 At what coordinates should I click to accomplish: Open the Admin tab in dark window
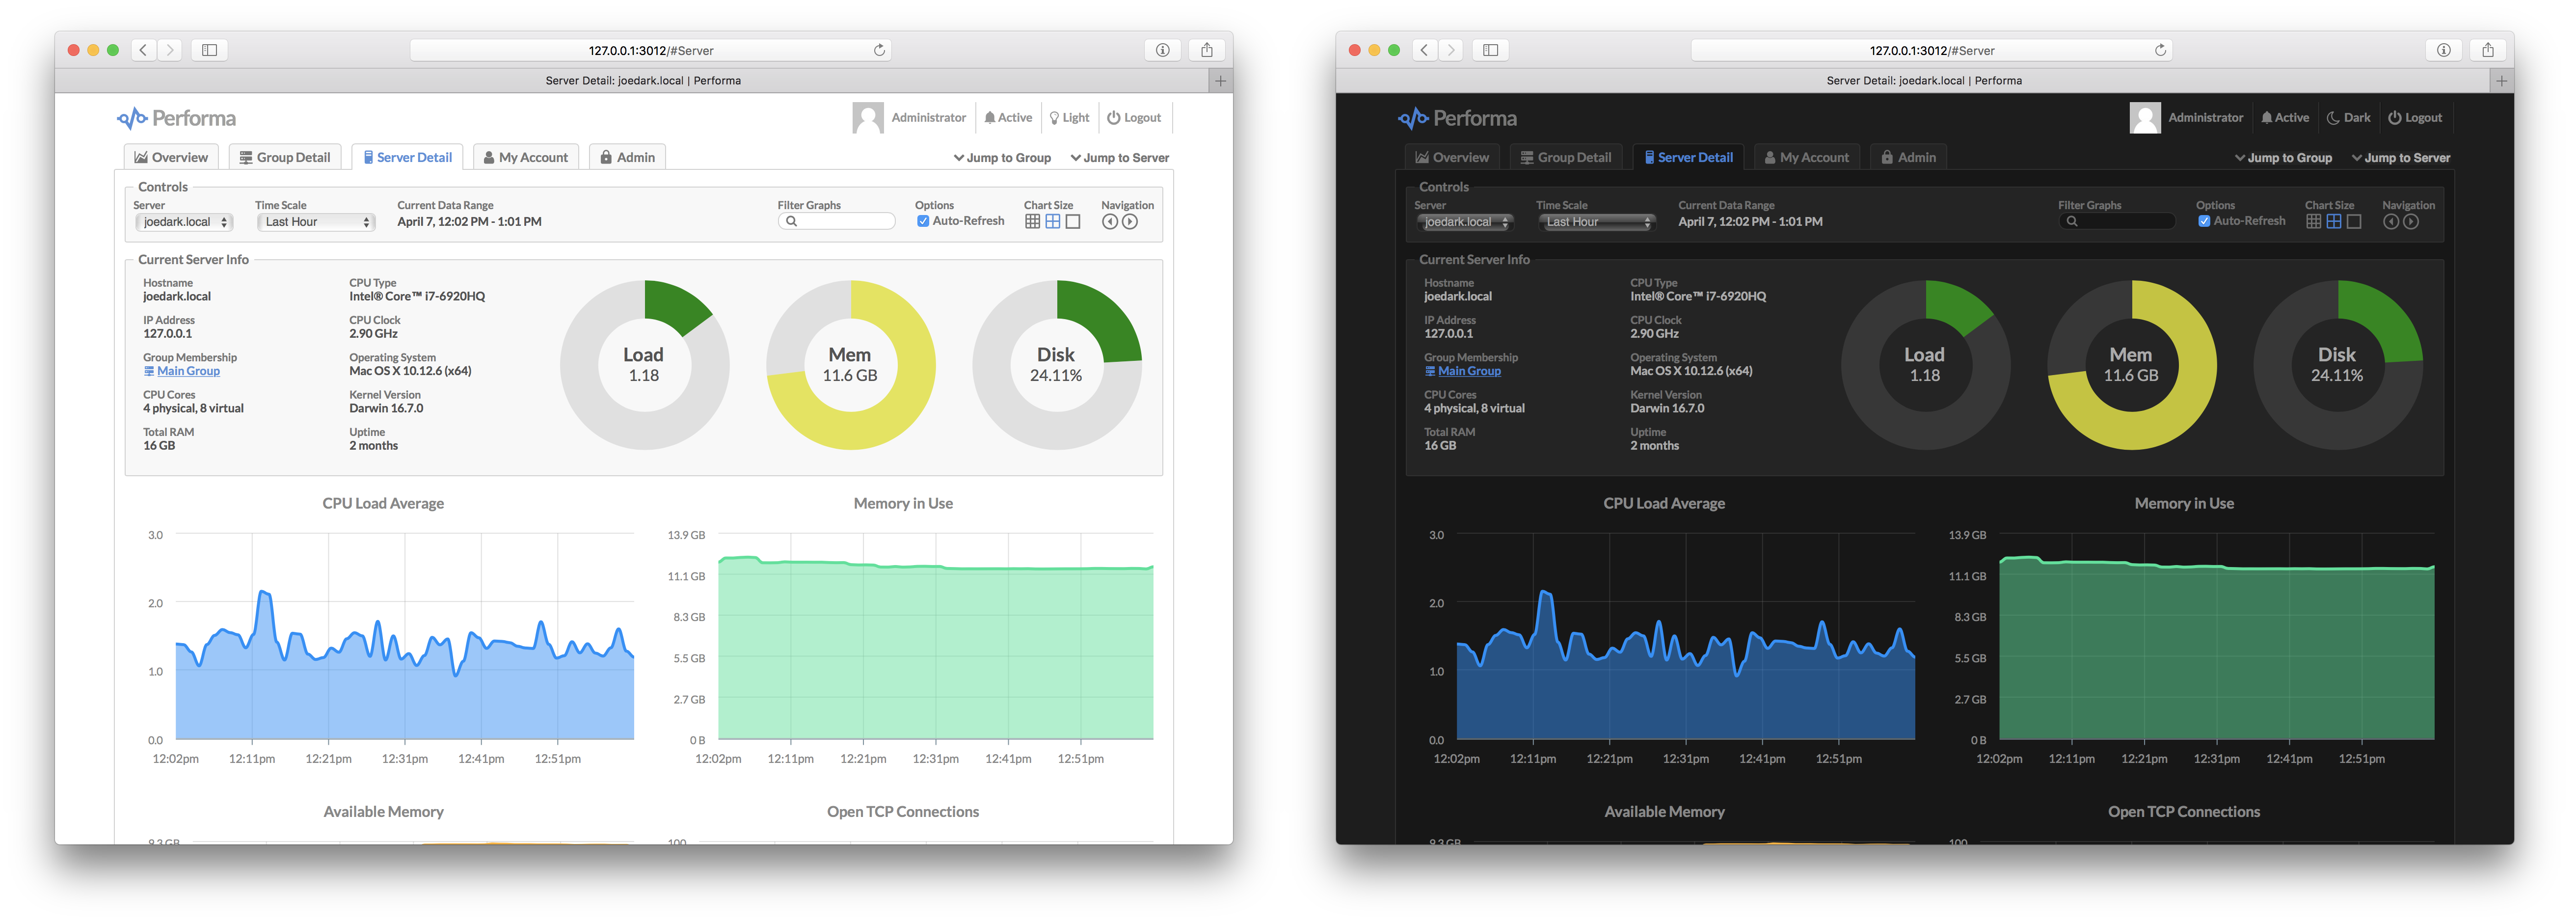[1908, 157]
